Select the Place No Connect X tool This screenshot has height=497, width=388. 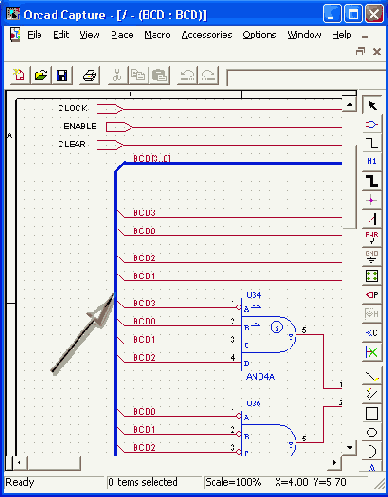point(372,352)
